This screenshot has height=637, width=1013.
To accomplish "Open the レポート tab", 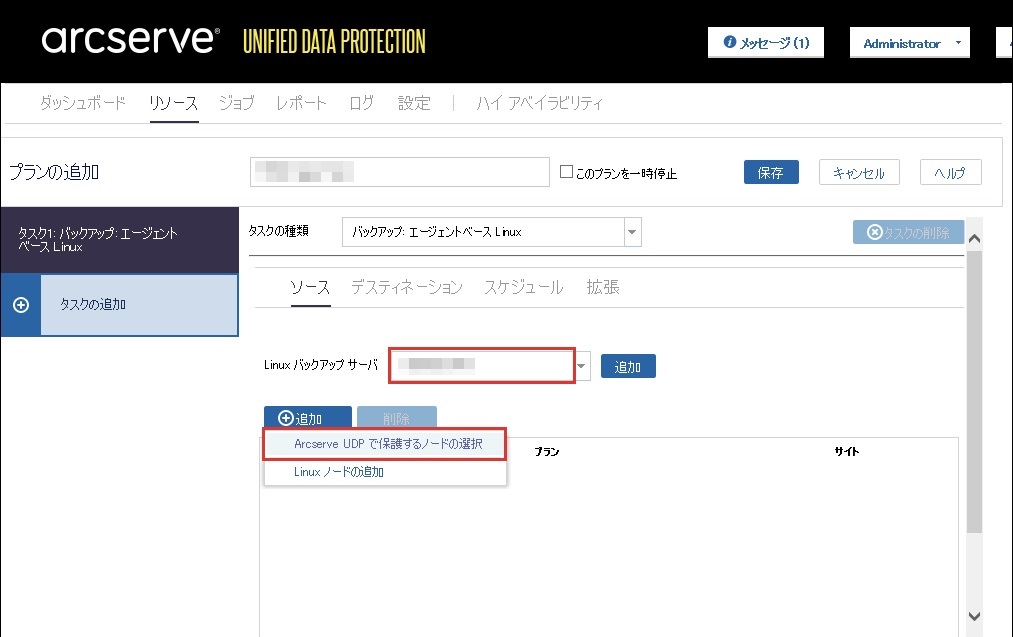I will (301, 103).
